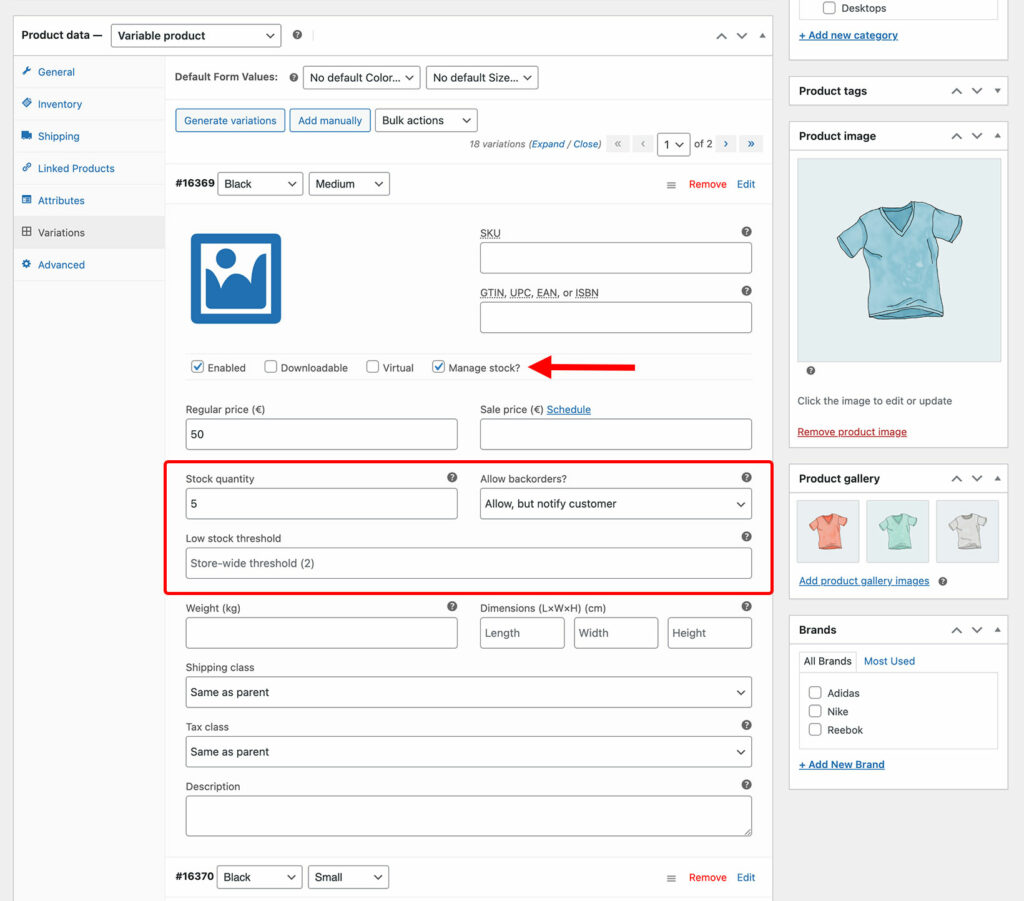Image resolution: width=1024 pixels, height=901 pixels.
Task: Move Product data panel down
Action: pos(742,35)
